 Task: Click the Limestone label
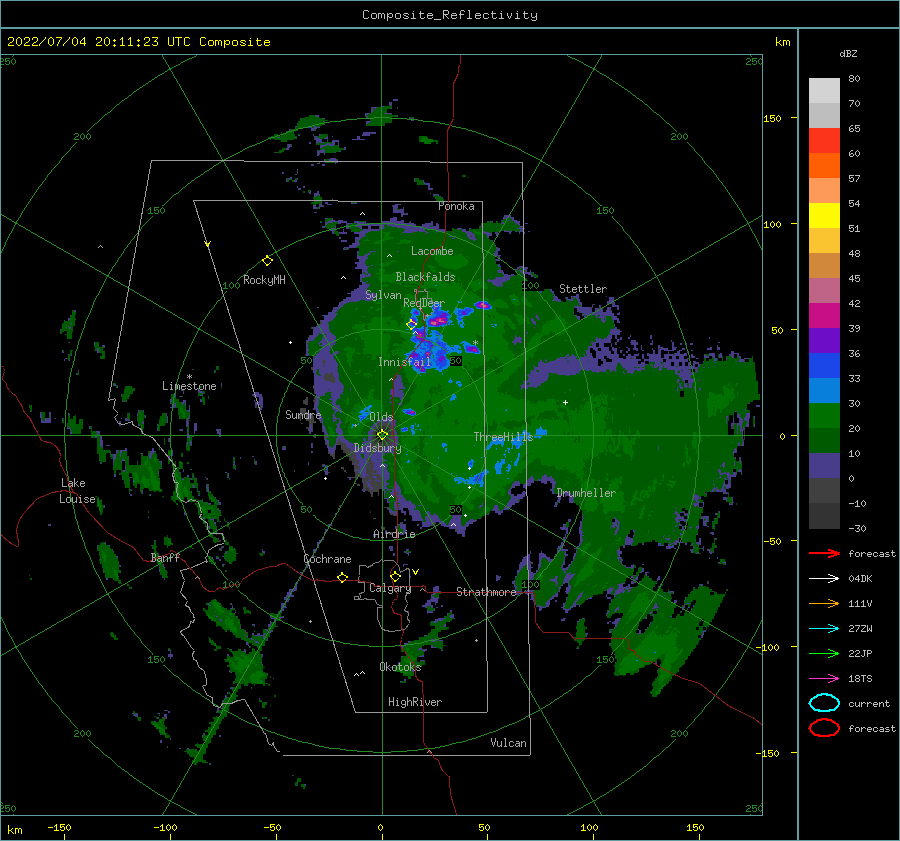189,386
